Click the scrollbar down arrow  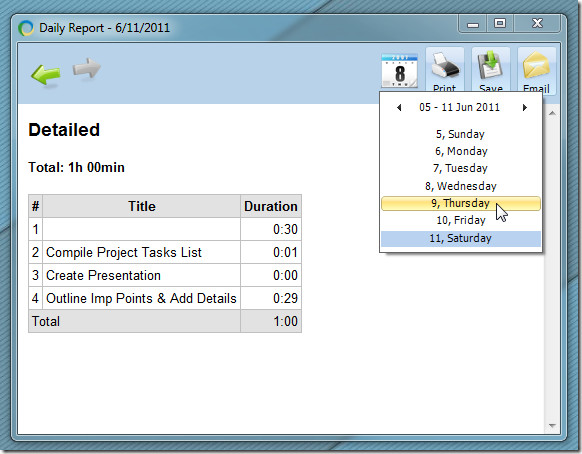[x=552, y=426]
